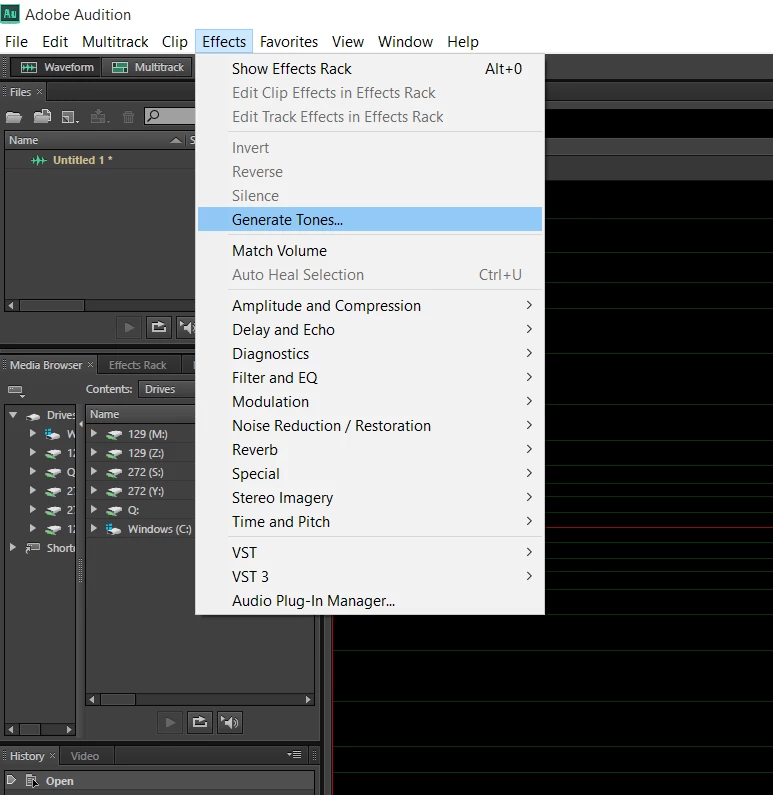Open the Clip menu

[x=174, y=42]
